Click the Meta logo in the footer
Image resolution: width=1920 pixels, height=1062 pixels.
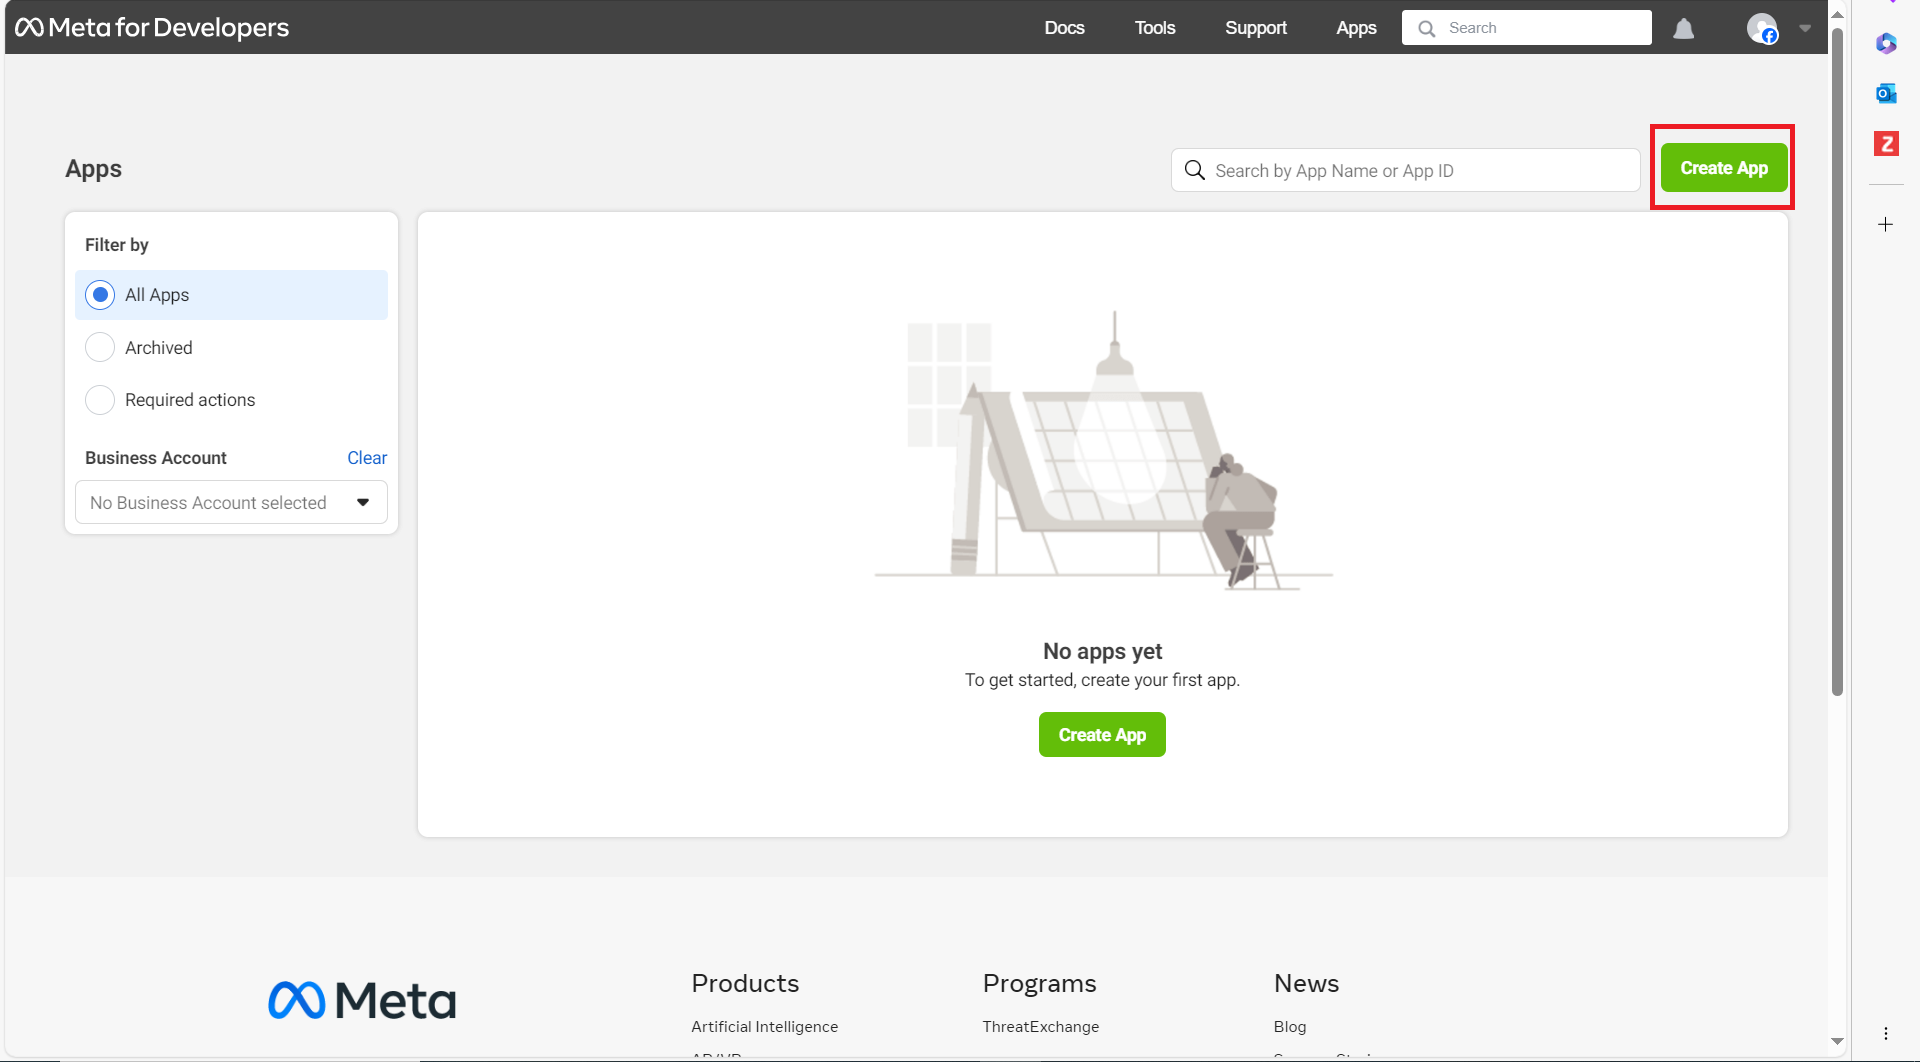click(362, 1000)
